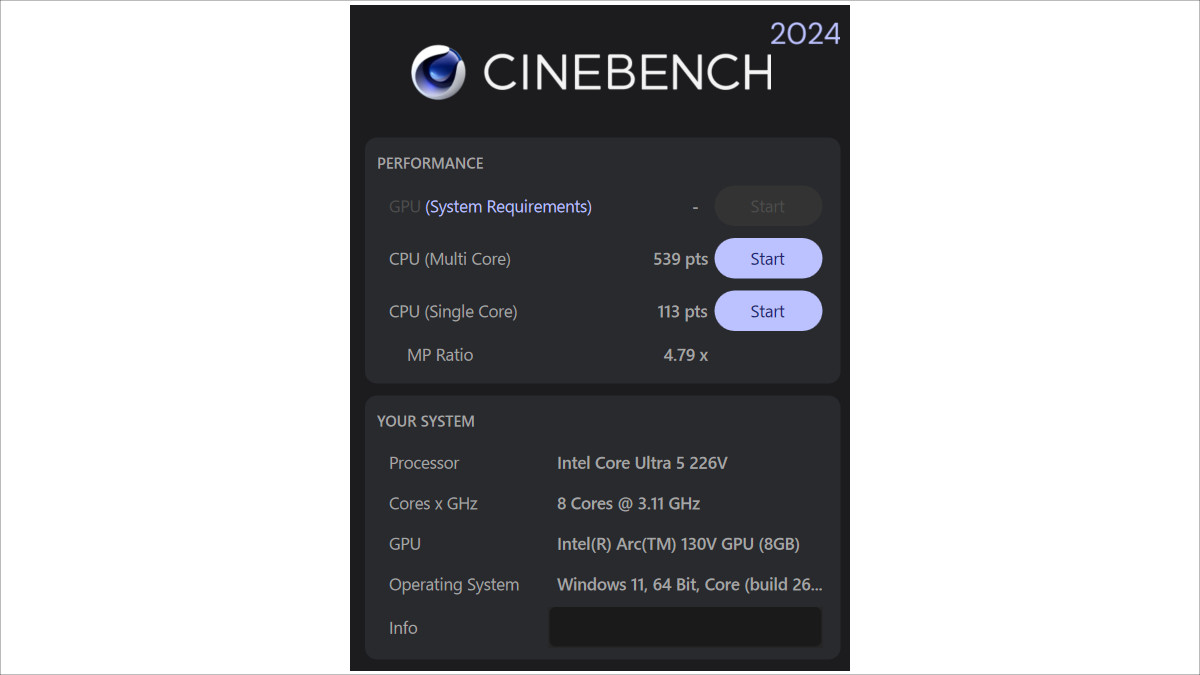
Task: Start the CPU Single Core benchmark
Action: tap(768, 310)
